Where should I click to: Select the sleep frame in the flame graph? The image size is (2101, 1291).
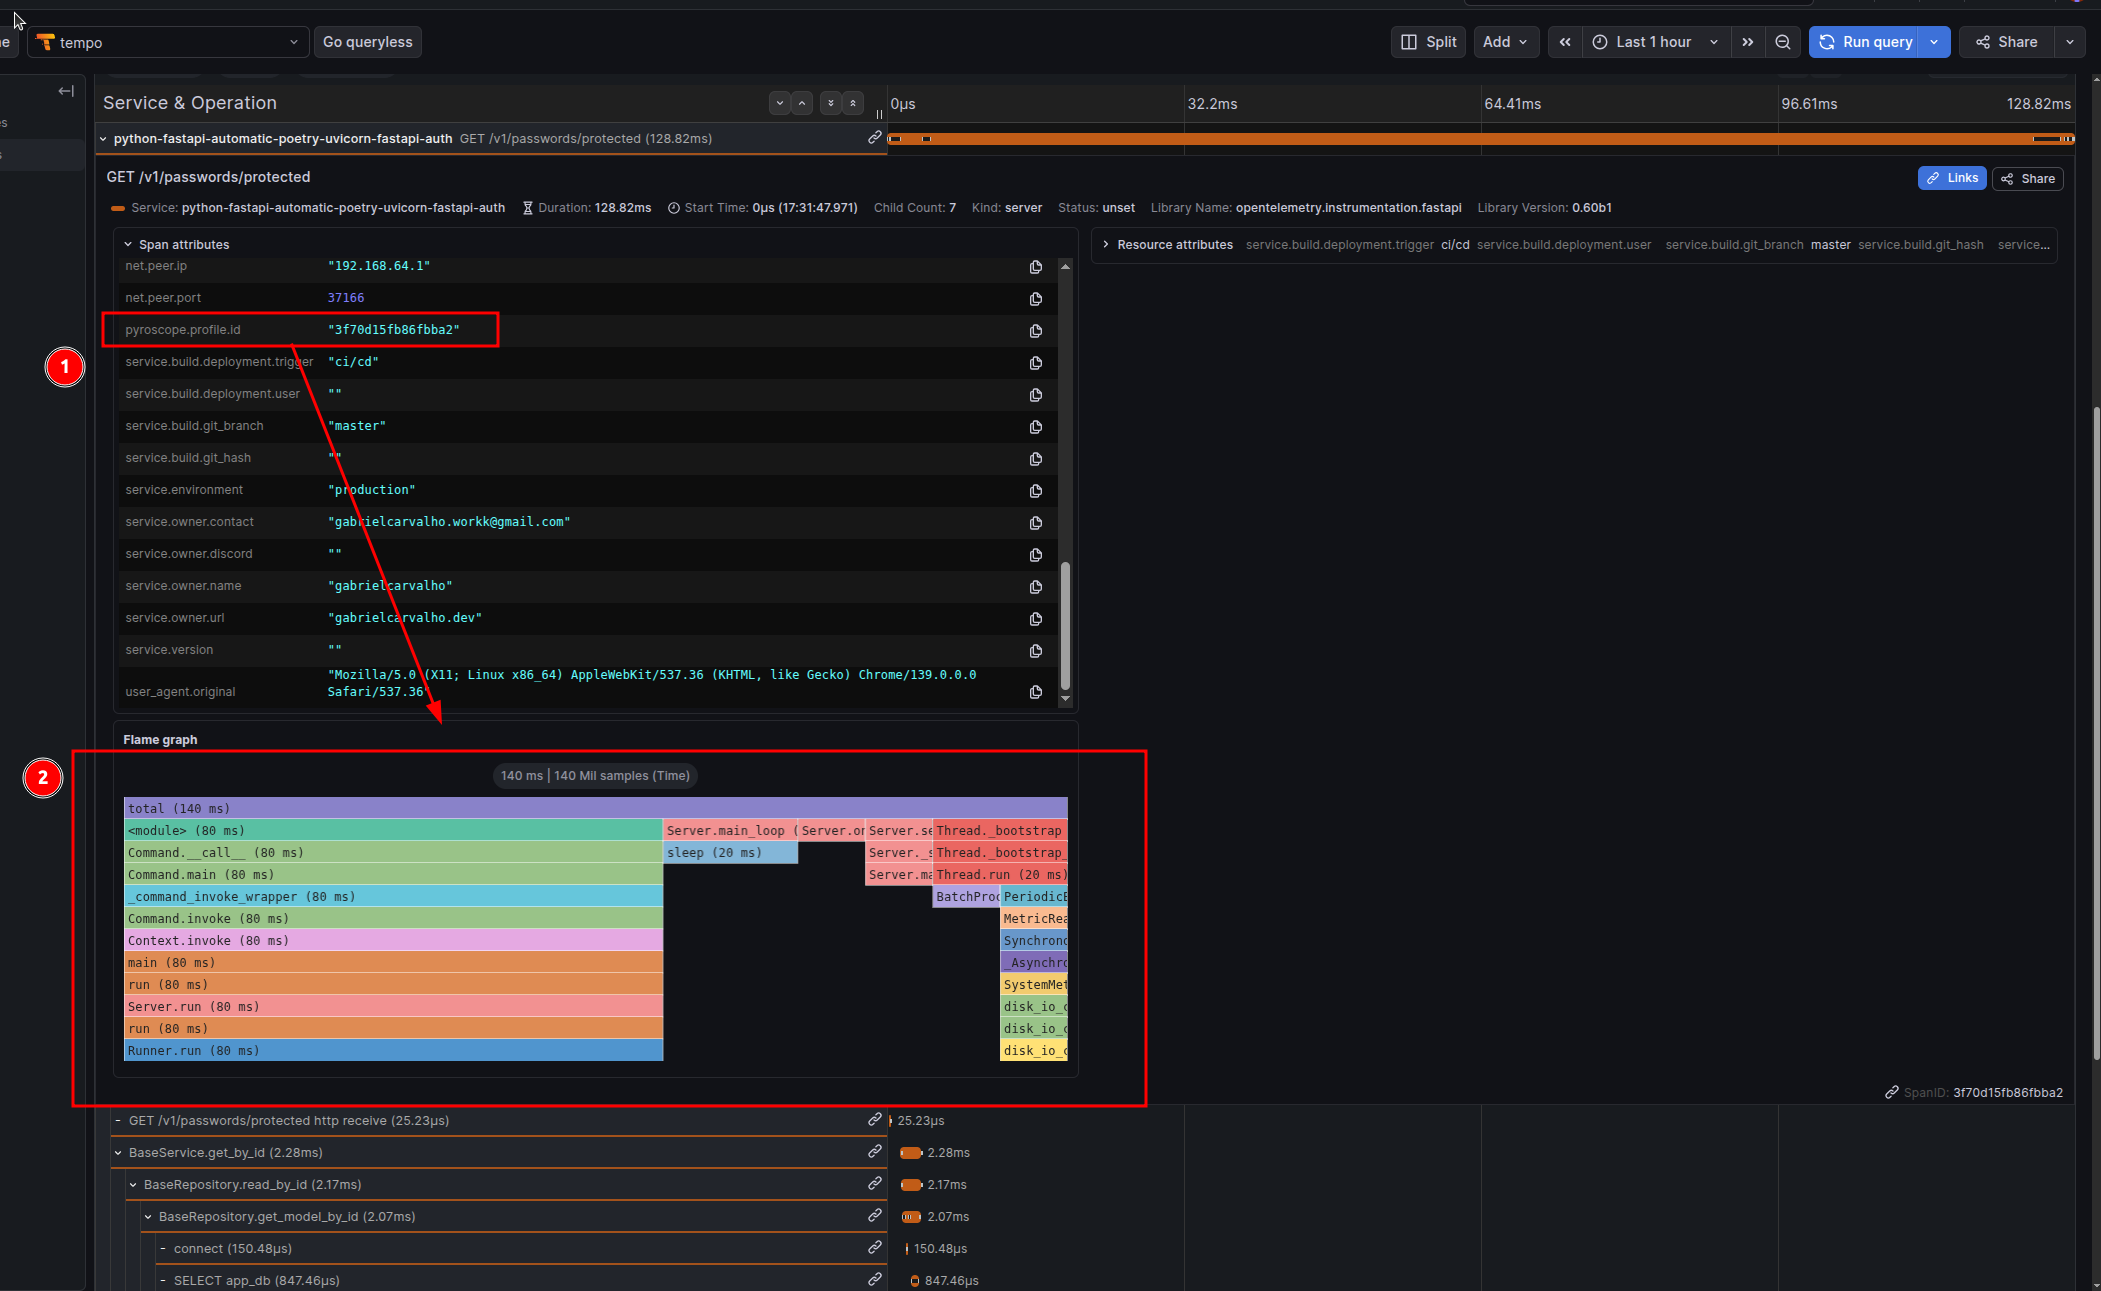(730, 852)
